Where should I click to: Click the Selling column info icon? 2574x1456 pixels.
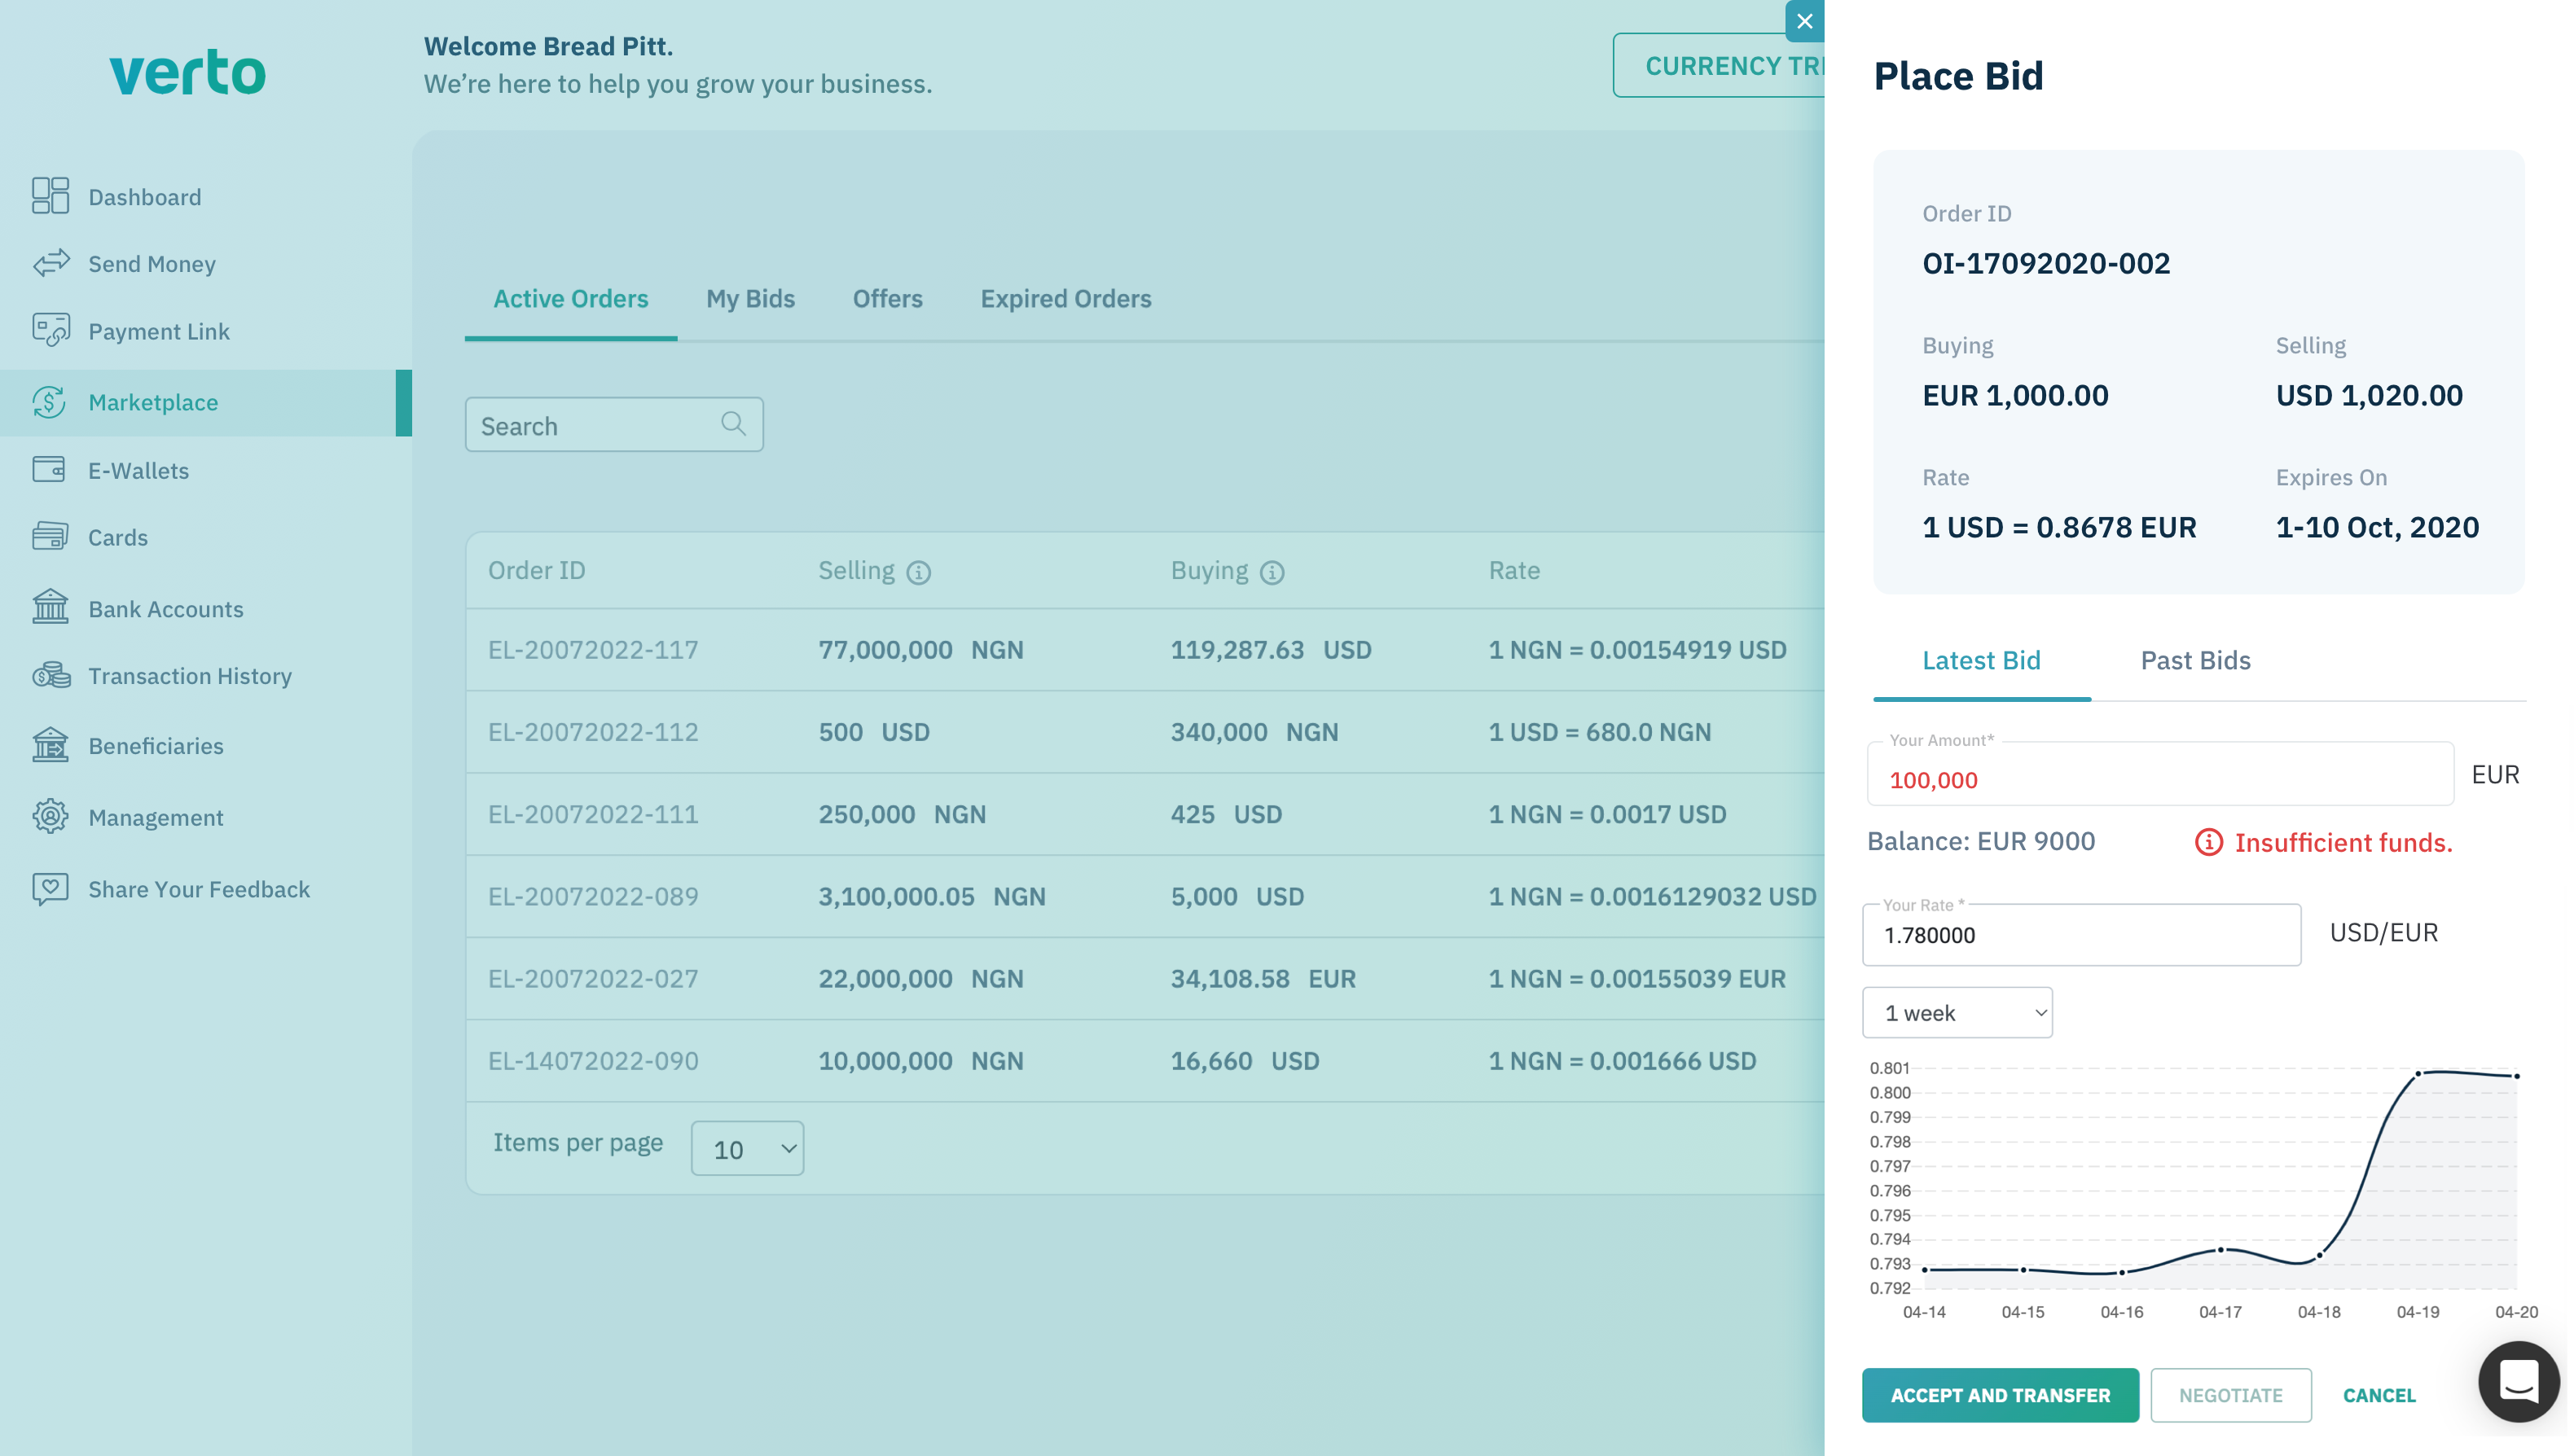click(x=918, y=572)
